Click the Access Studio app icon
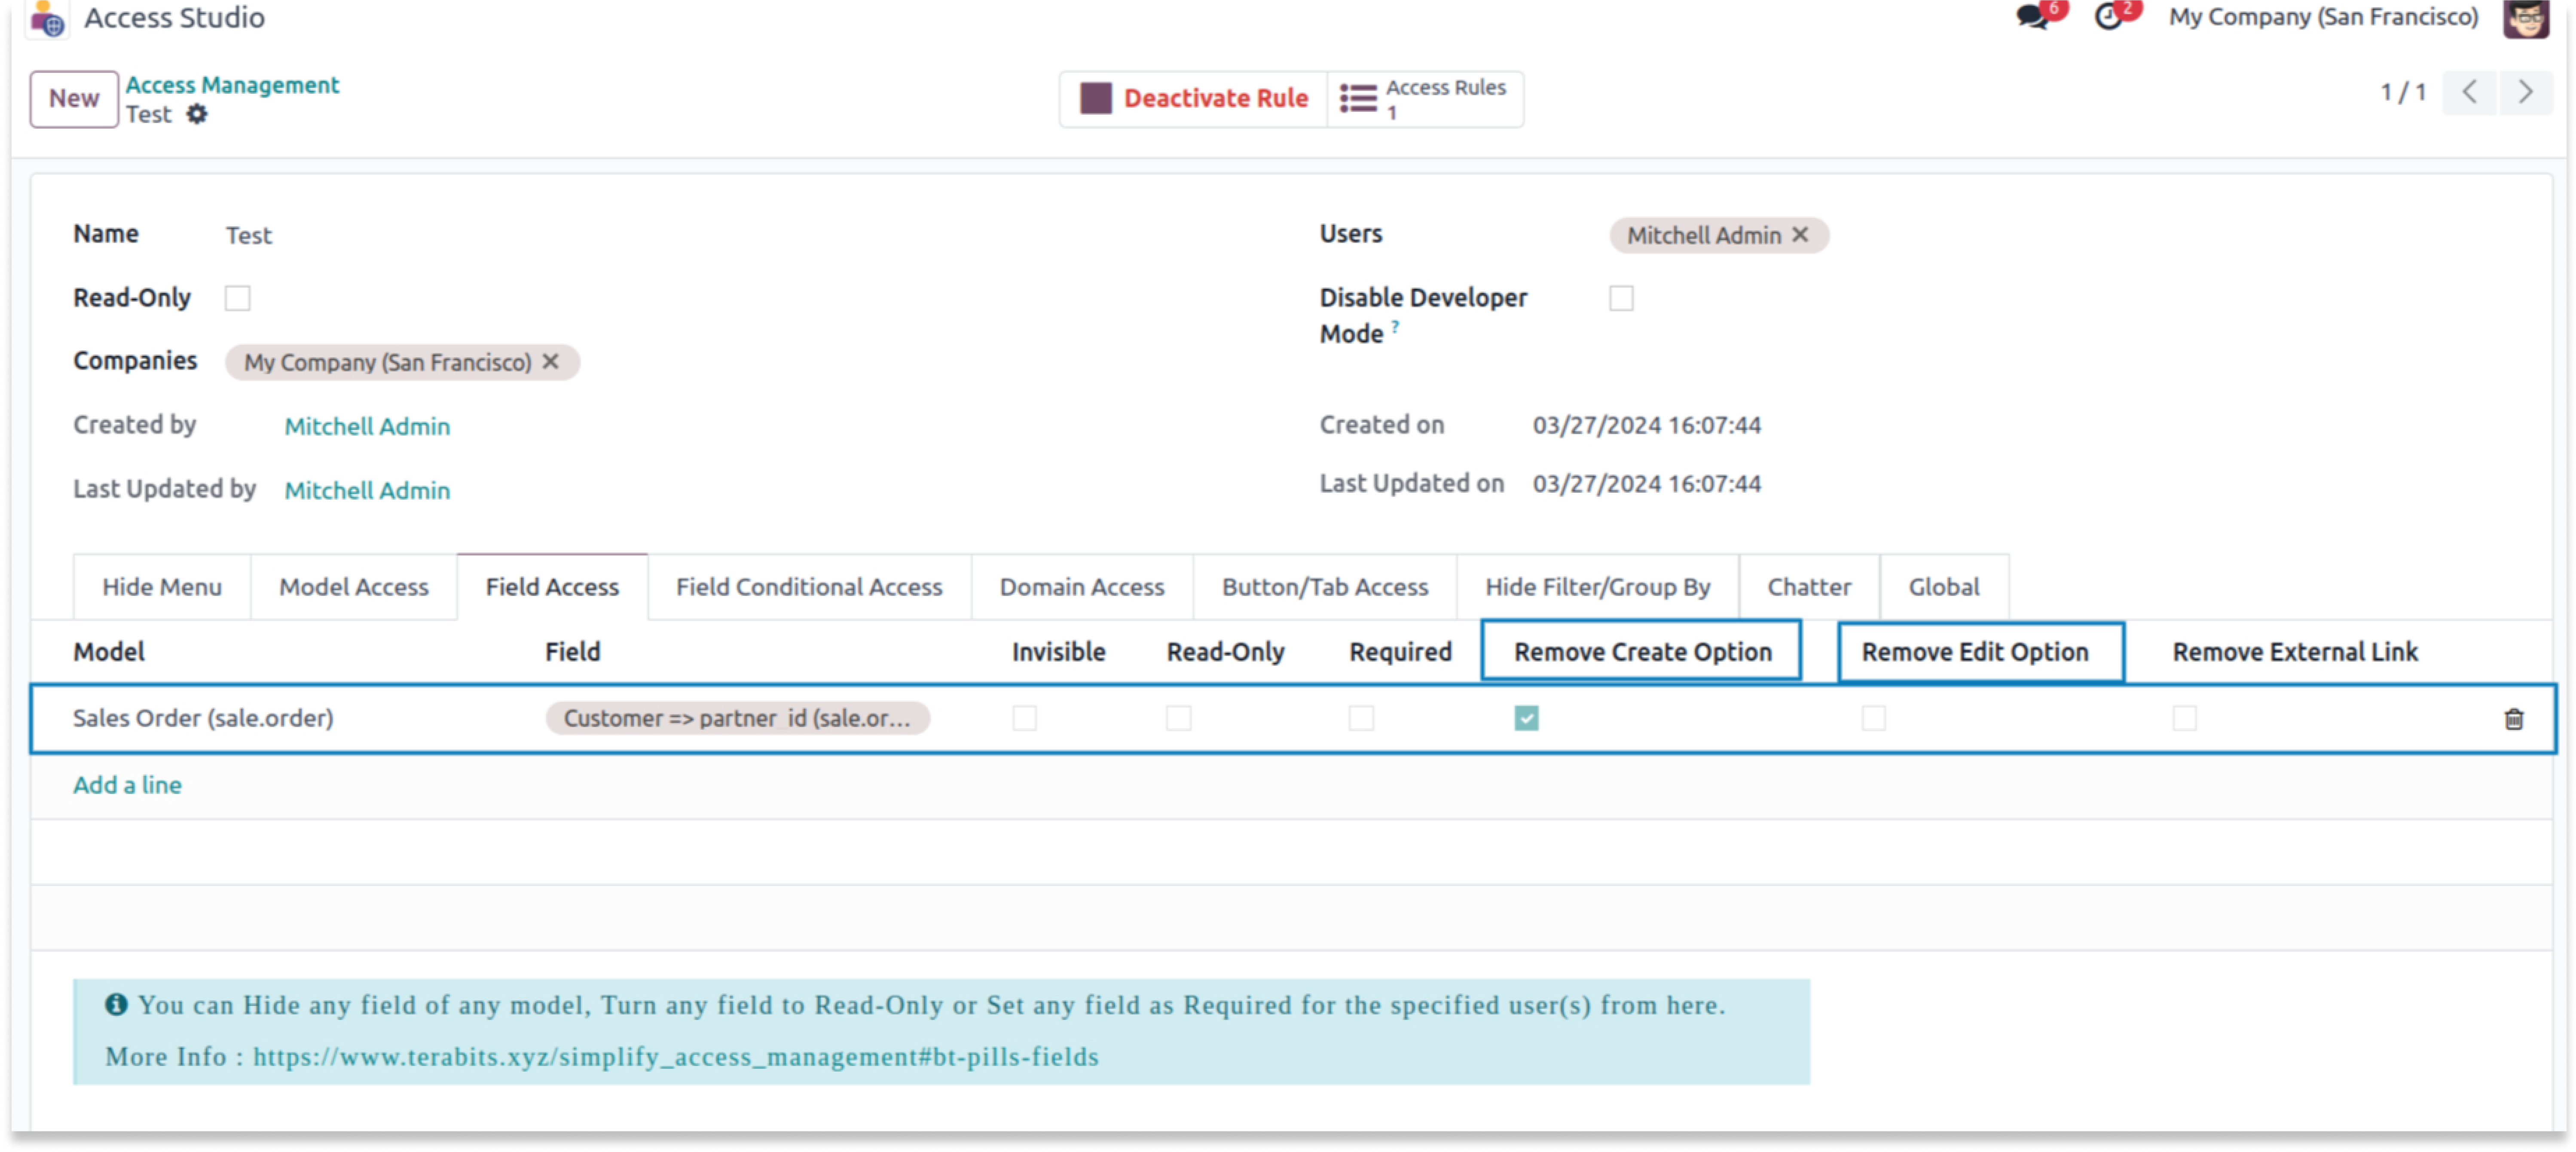This screenshot has height=1152, width=2576. click(47, 18)
